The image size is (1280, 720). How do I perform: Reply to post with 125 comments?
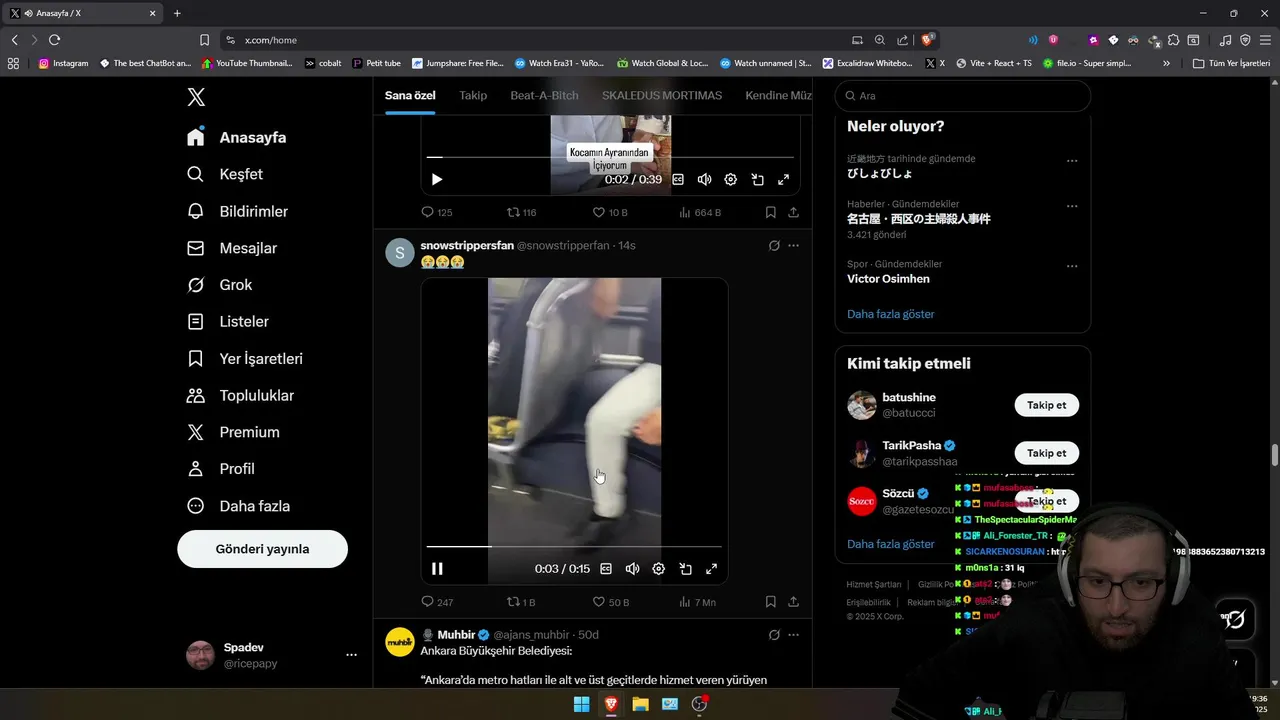point(437,212)
